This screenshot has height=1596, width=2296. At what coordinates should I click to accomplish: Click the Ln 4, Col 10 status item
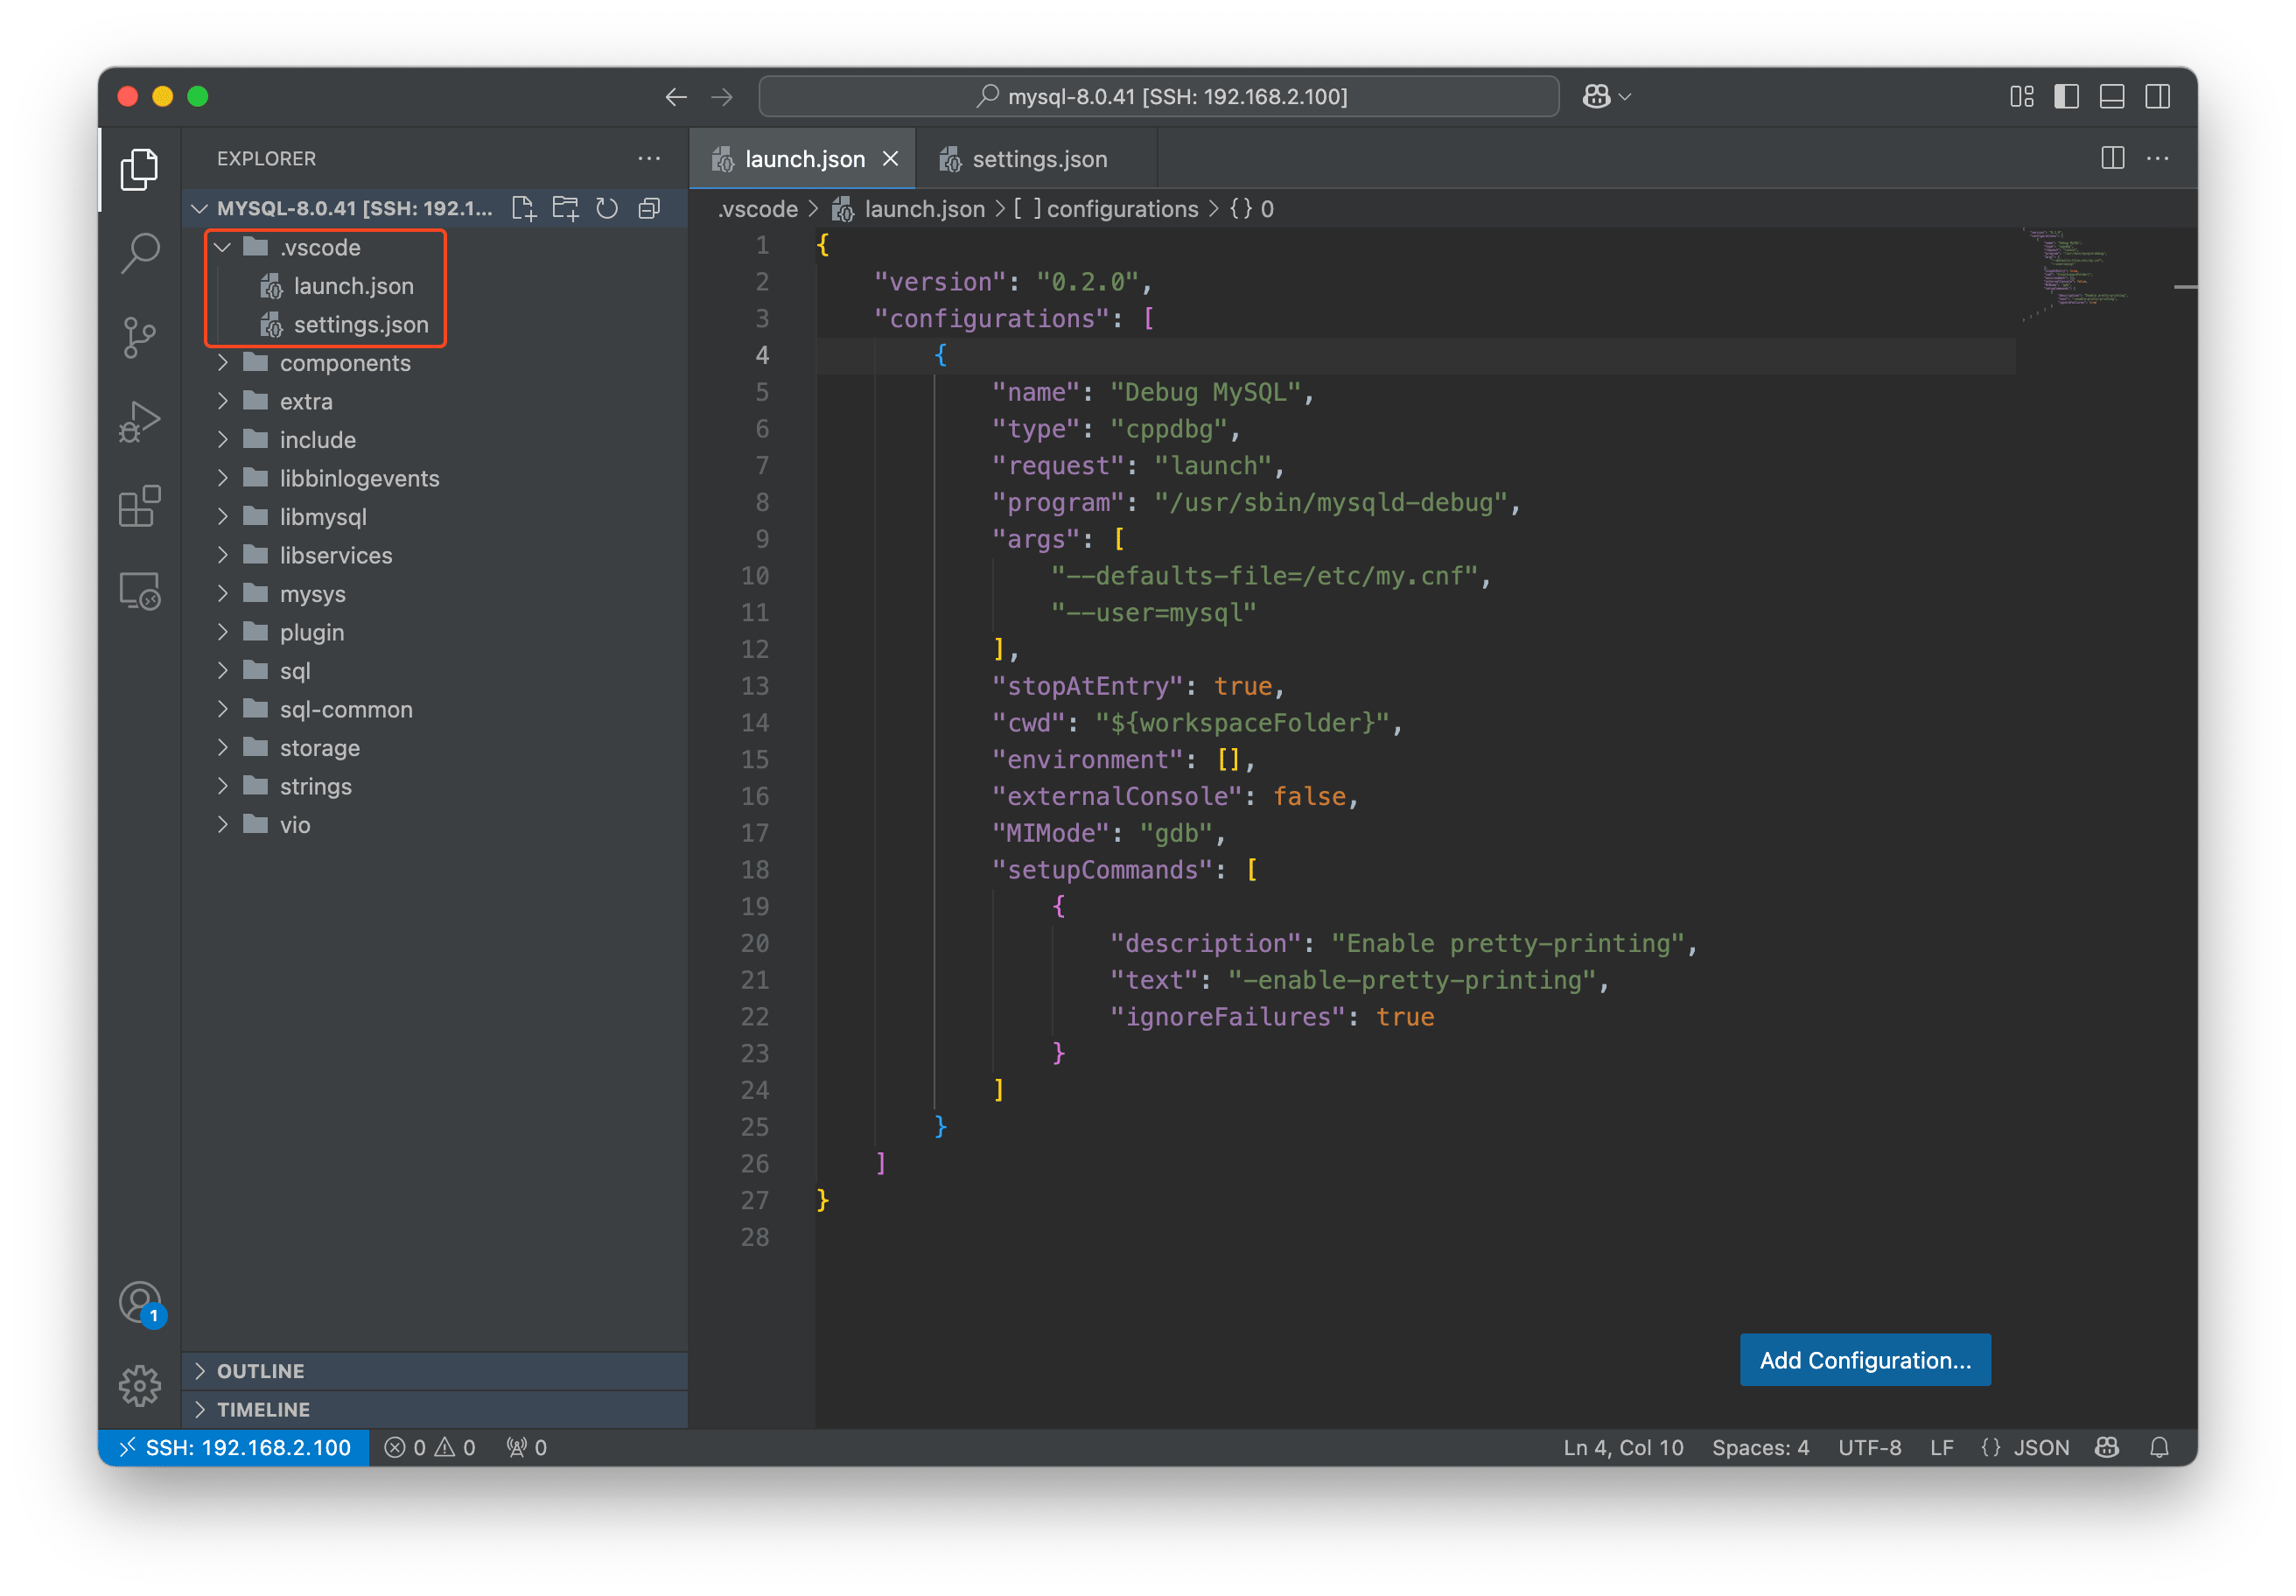[1622, 1448]
